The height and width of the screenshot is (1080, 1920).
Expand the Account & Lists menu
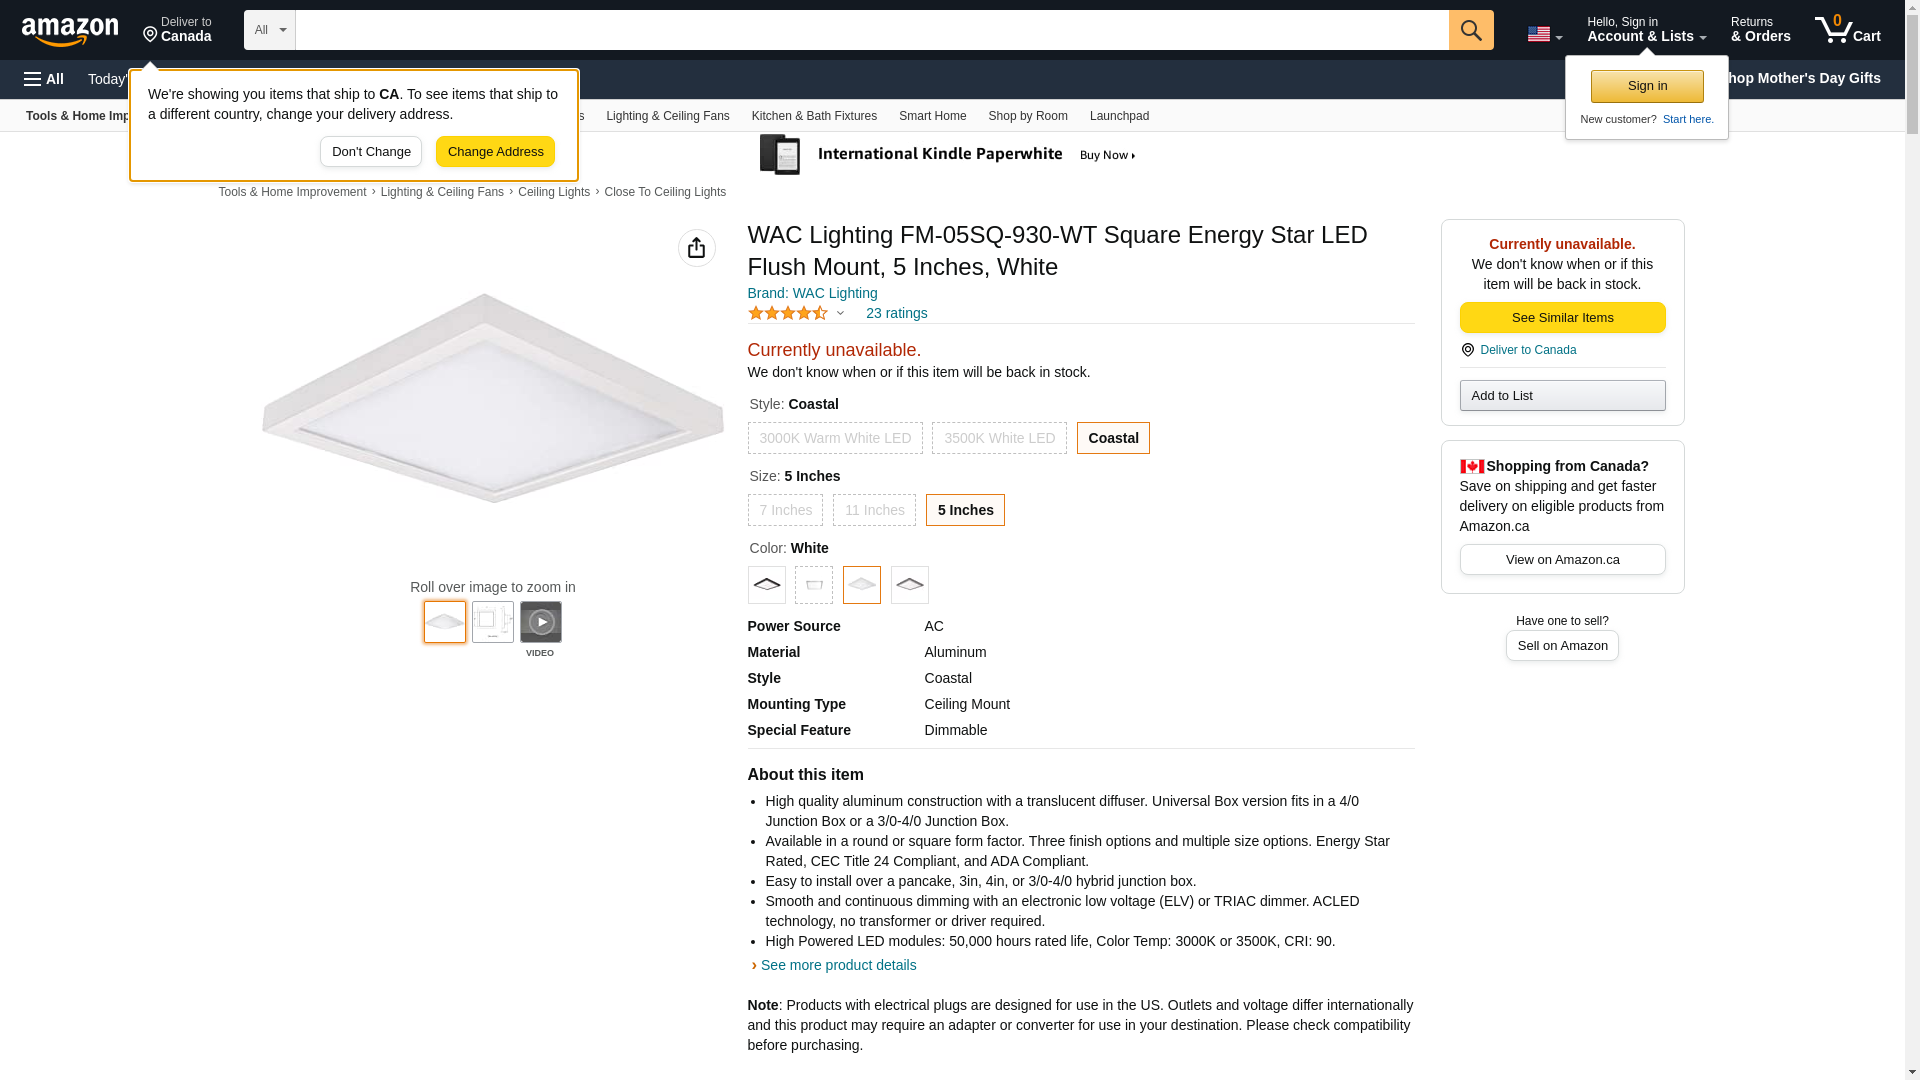pos(1646,30)
